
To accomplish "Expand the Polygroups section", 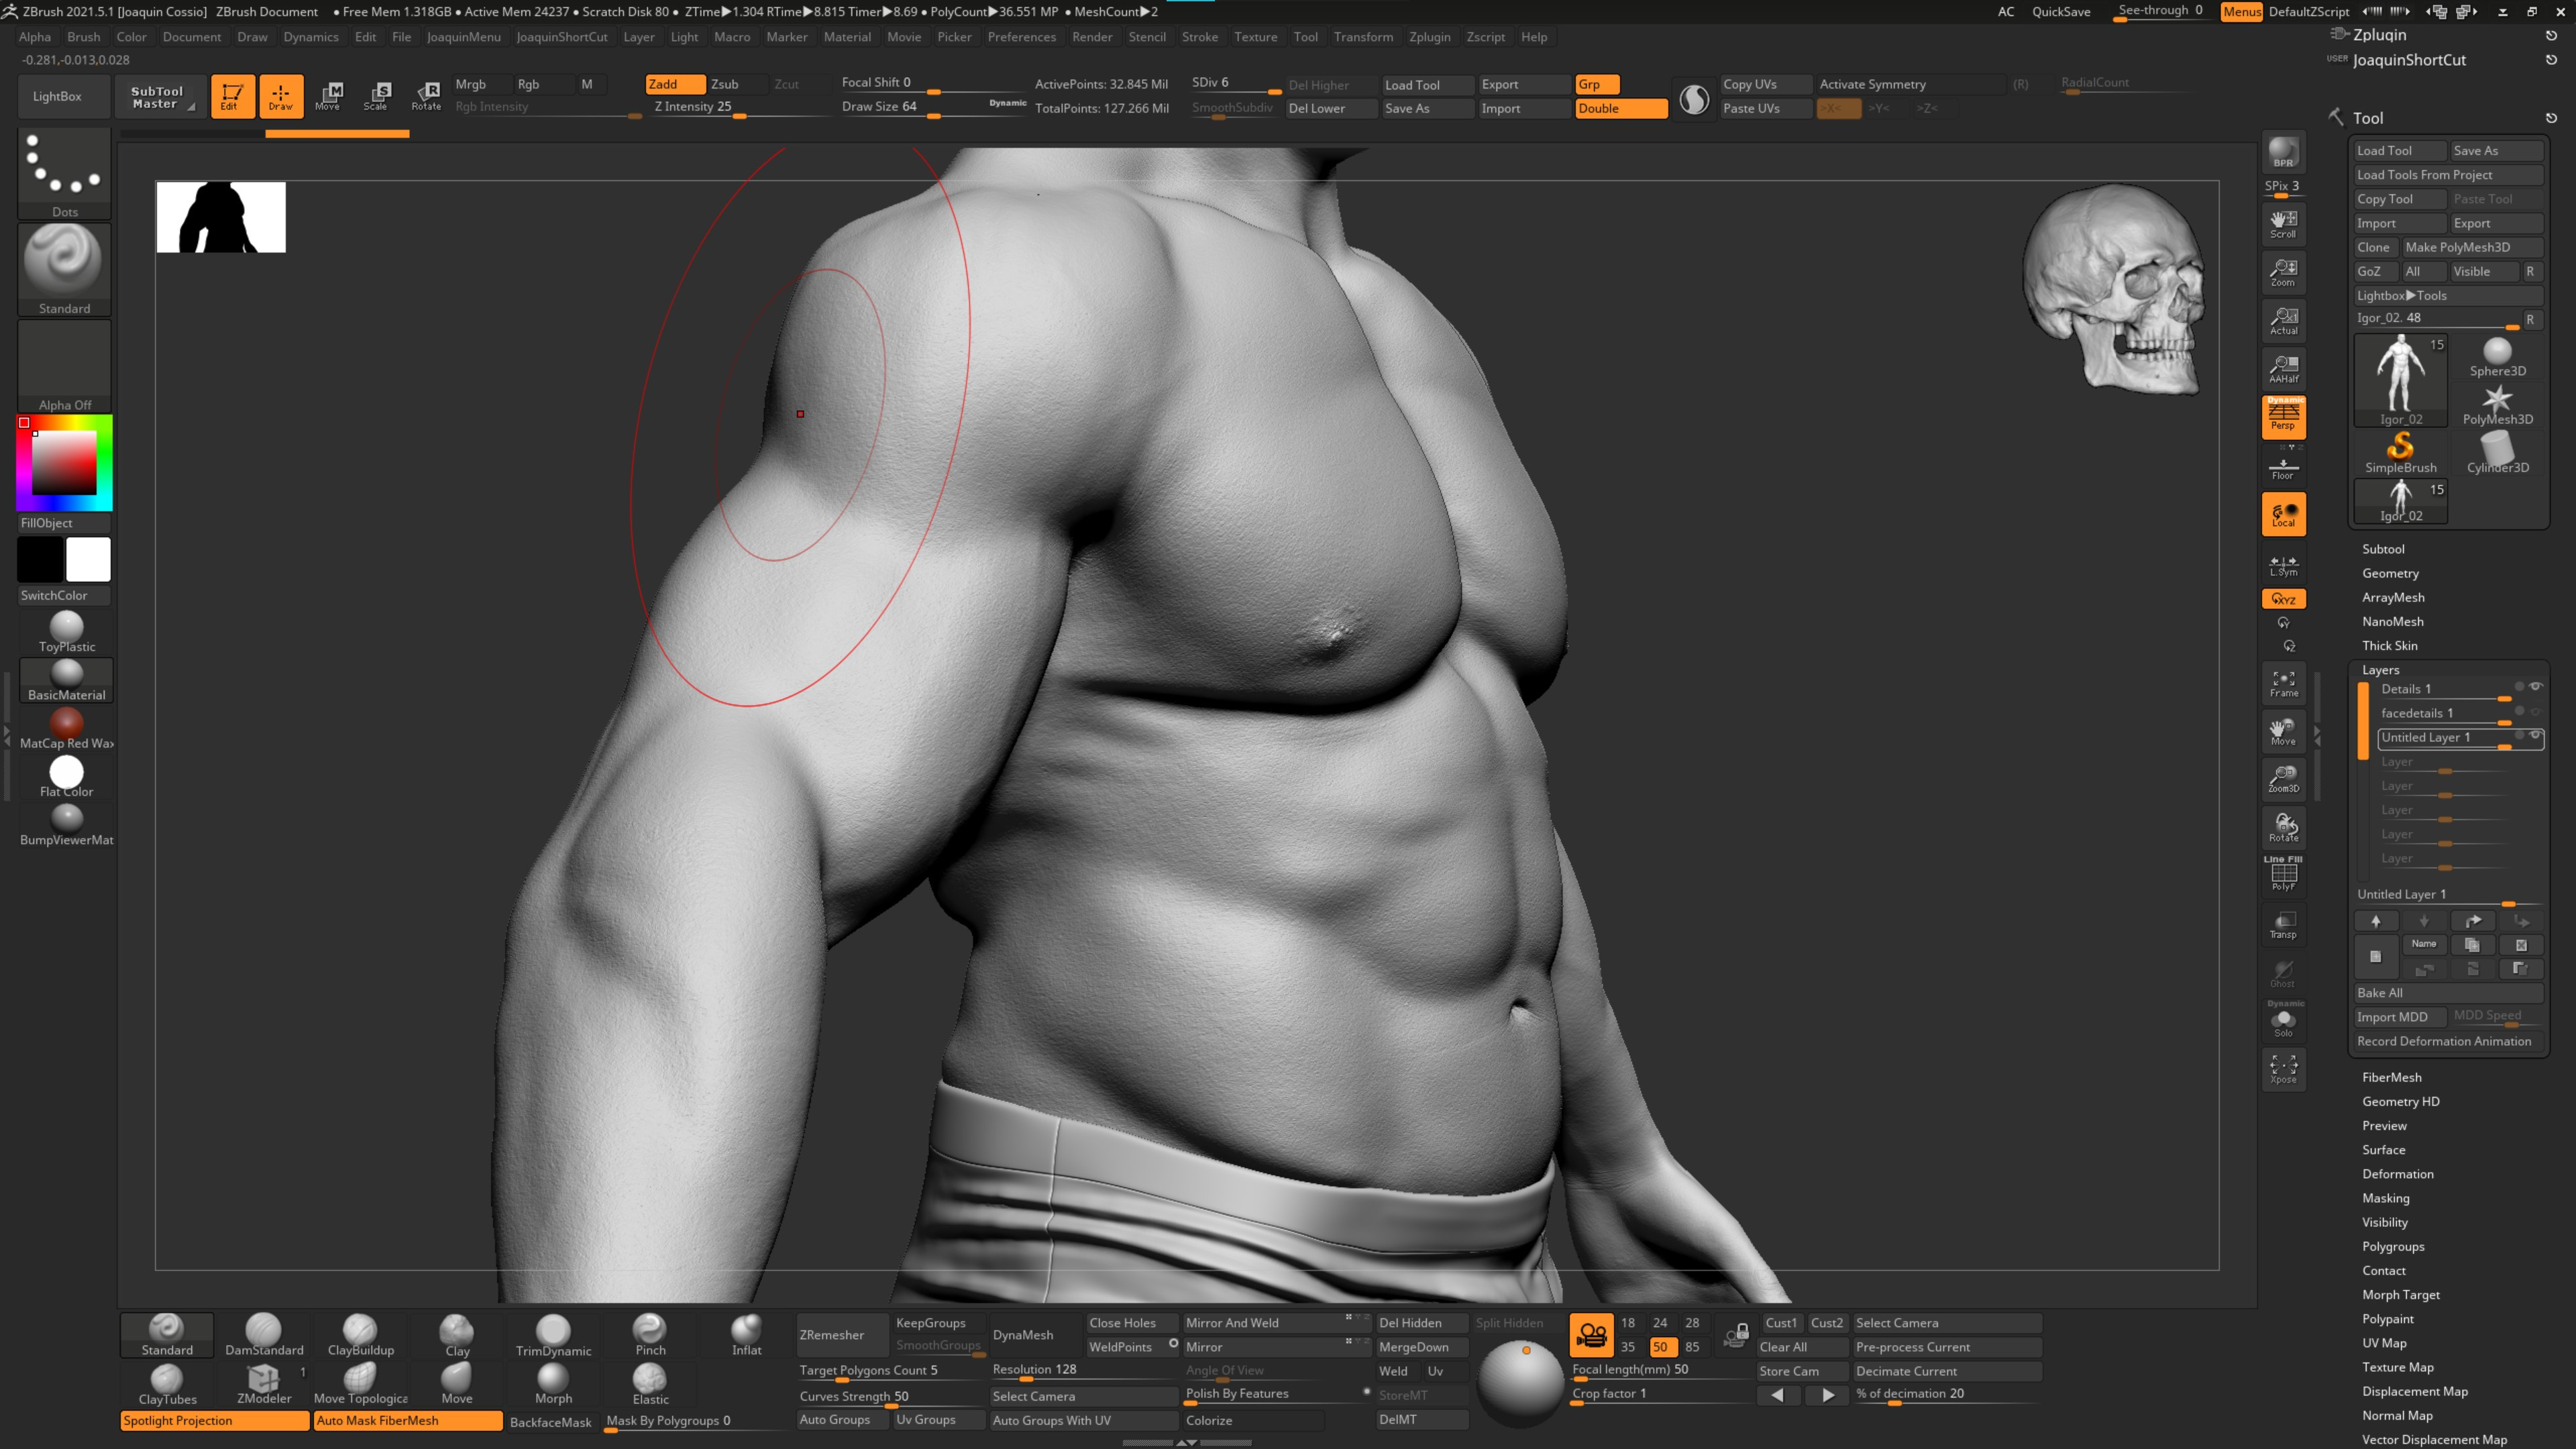I will (x=2393, y=1246).
